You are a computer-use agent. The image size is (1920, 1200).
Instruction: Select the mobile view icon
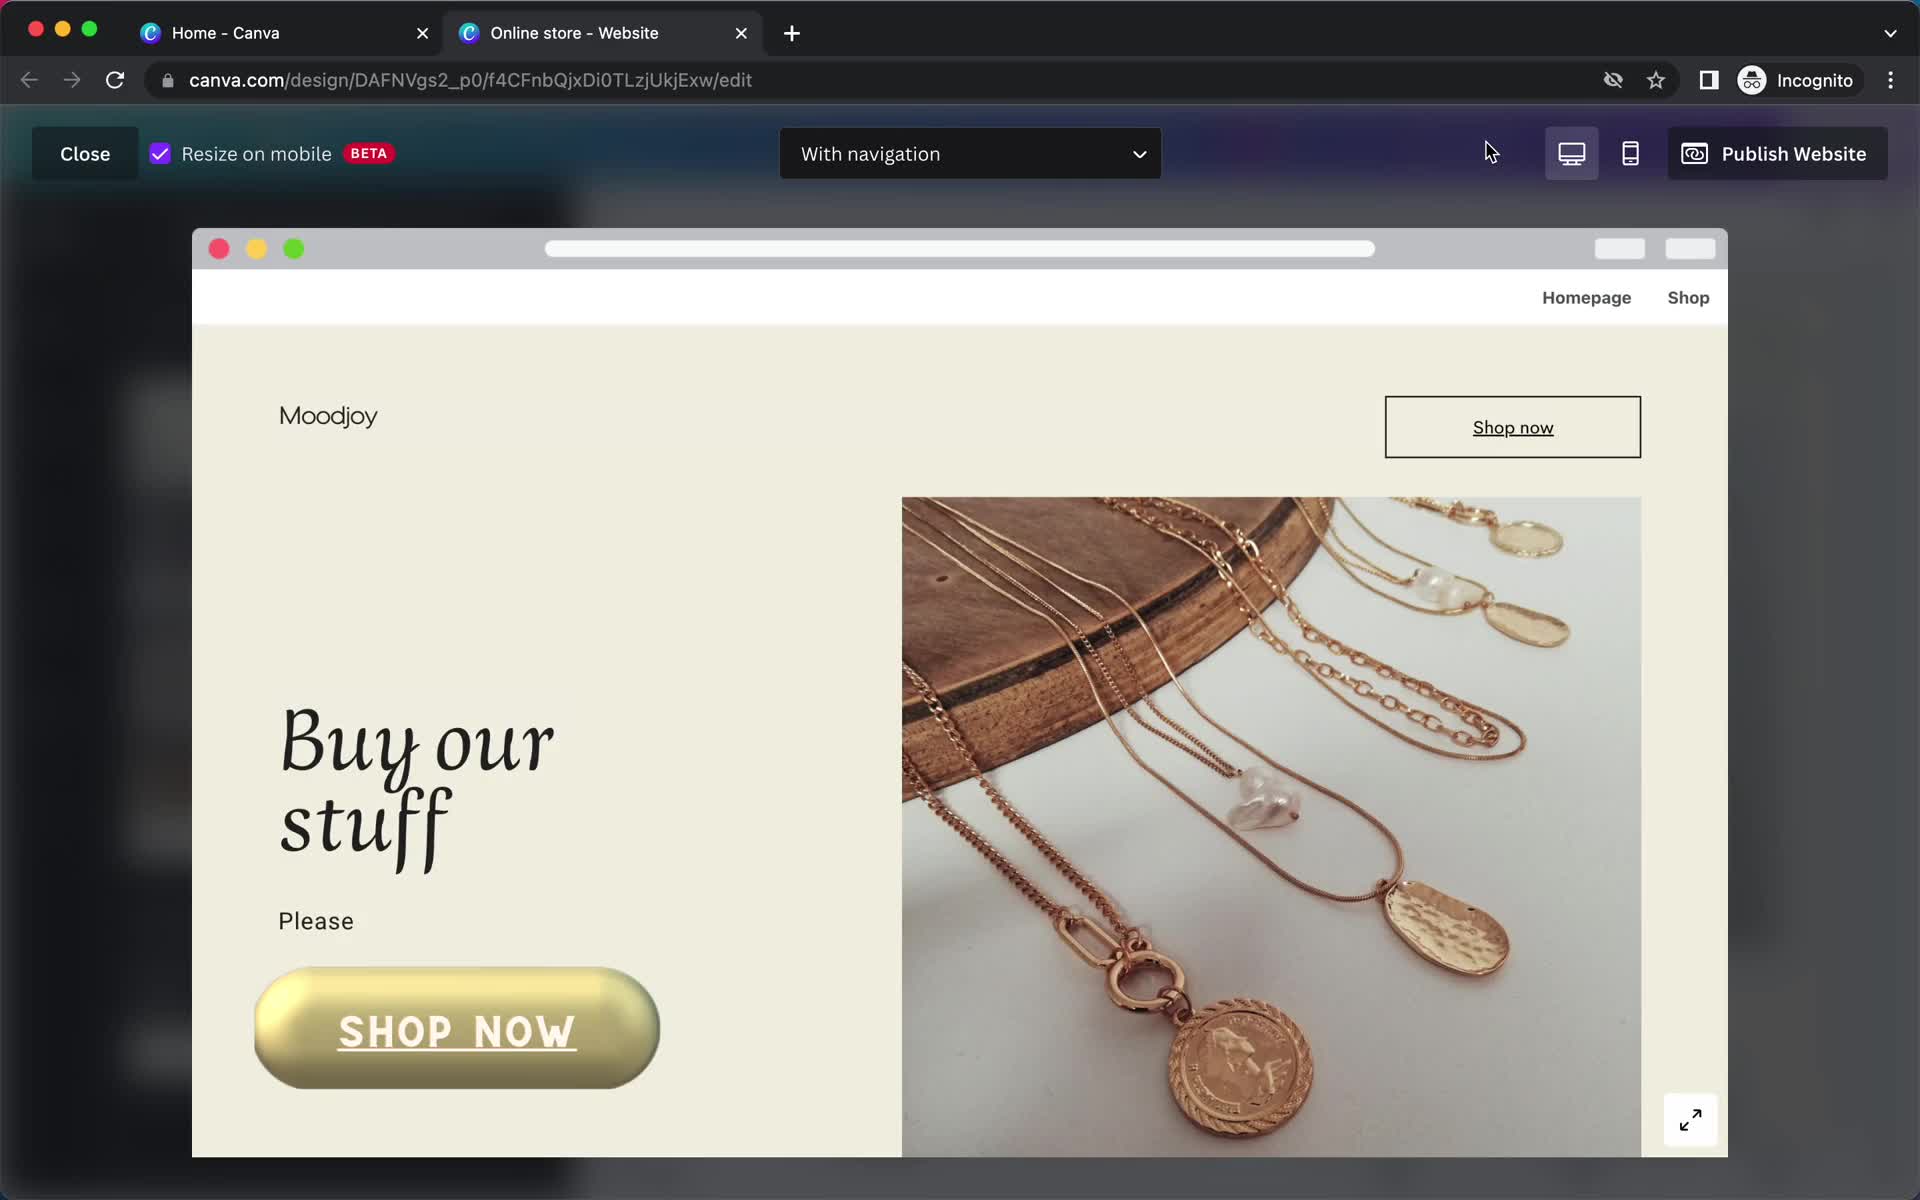point(1630,153)
